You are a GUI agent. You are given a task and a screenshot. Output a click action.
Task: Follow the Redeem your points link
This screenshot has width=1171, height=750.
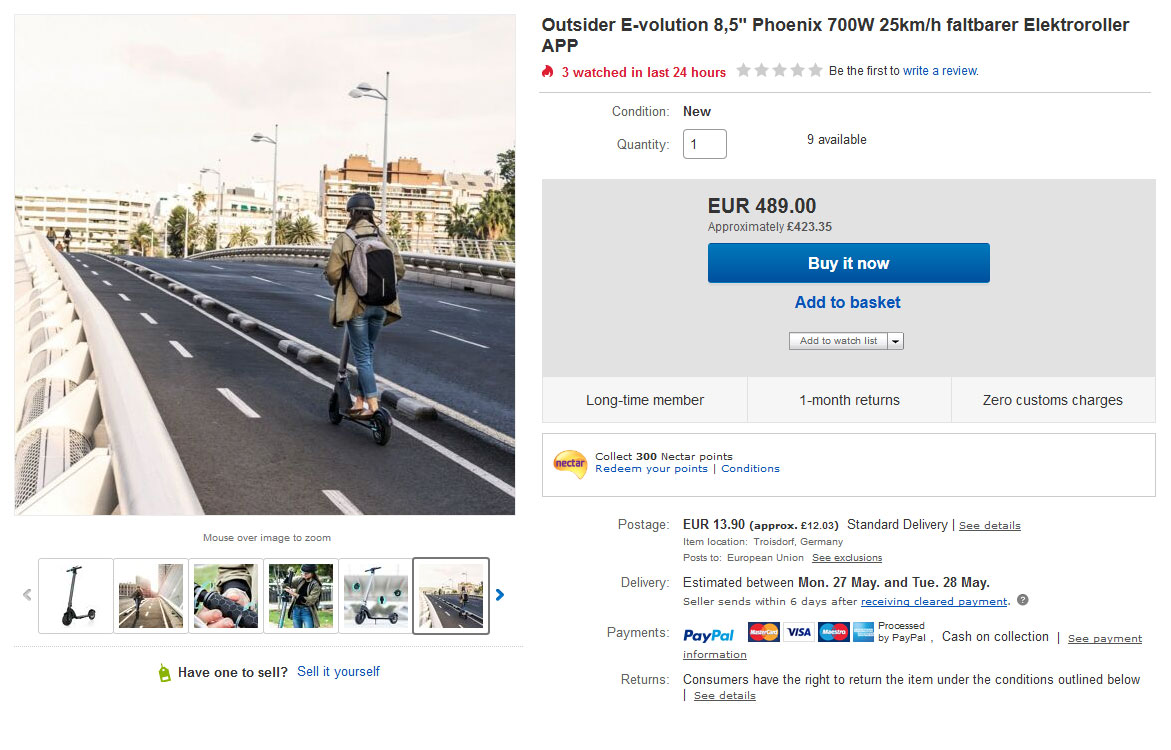[x=651, y=469]
